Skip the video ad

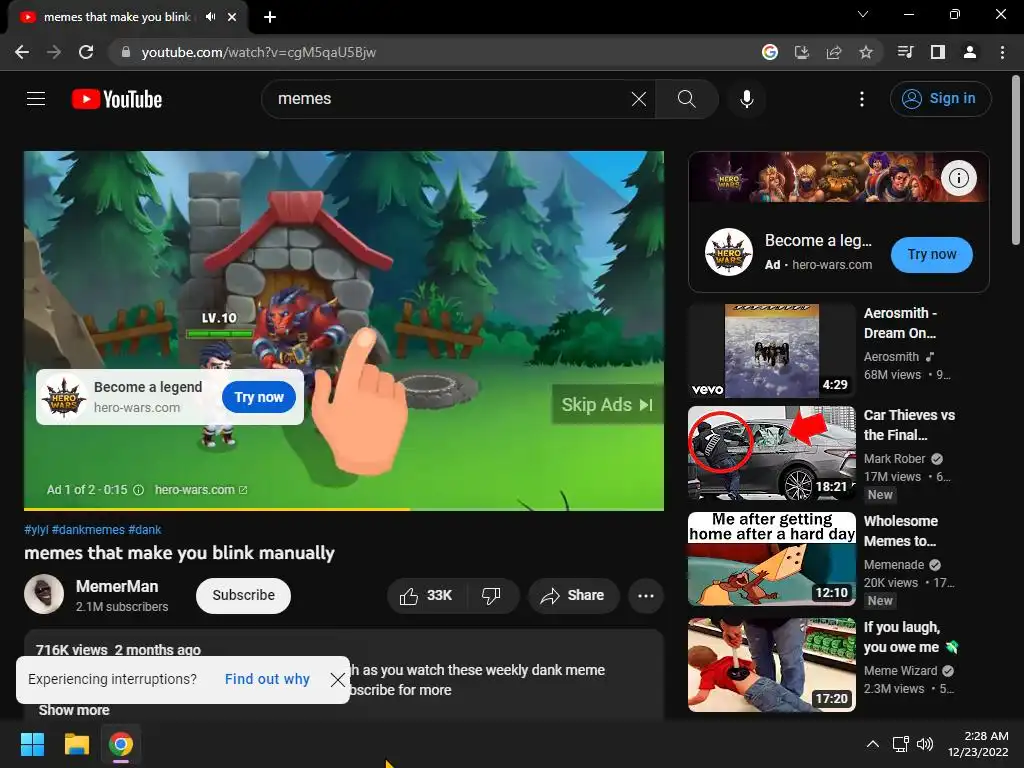coord(607,405)
